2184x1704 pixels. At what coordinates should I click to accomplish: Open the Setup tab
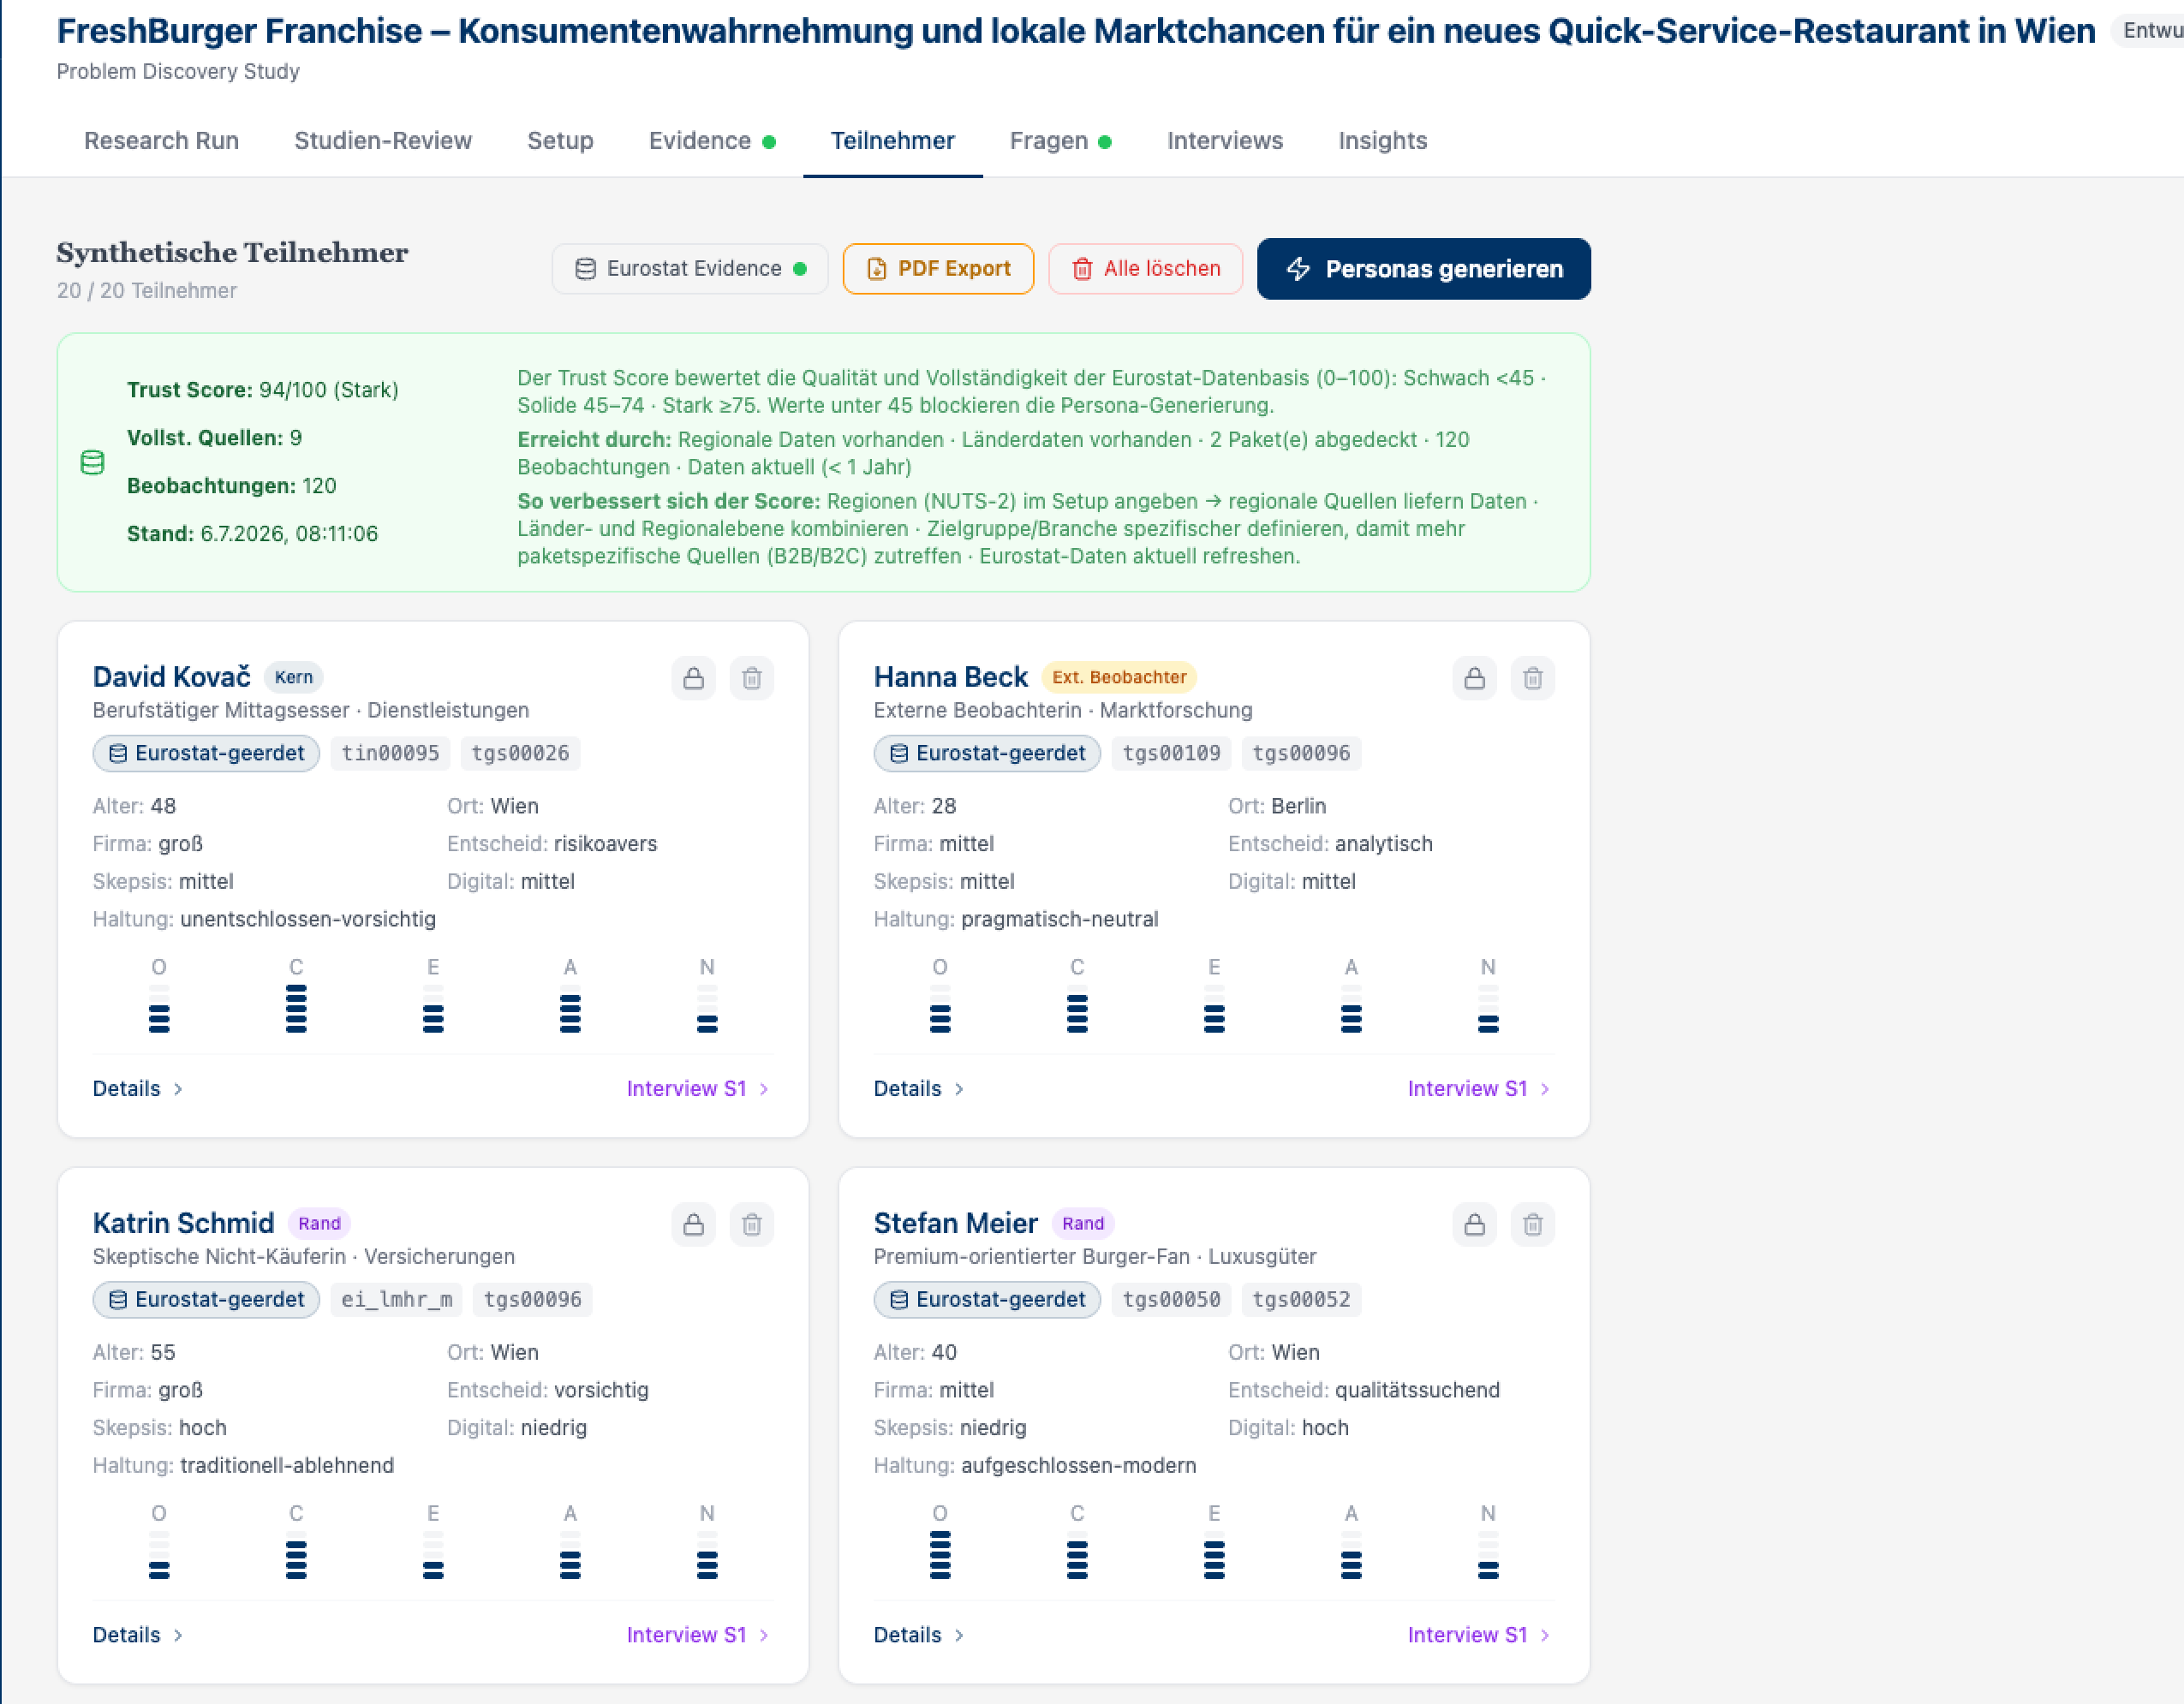tap(560, 141)
